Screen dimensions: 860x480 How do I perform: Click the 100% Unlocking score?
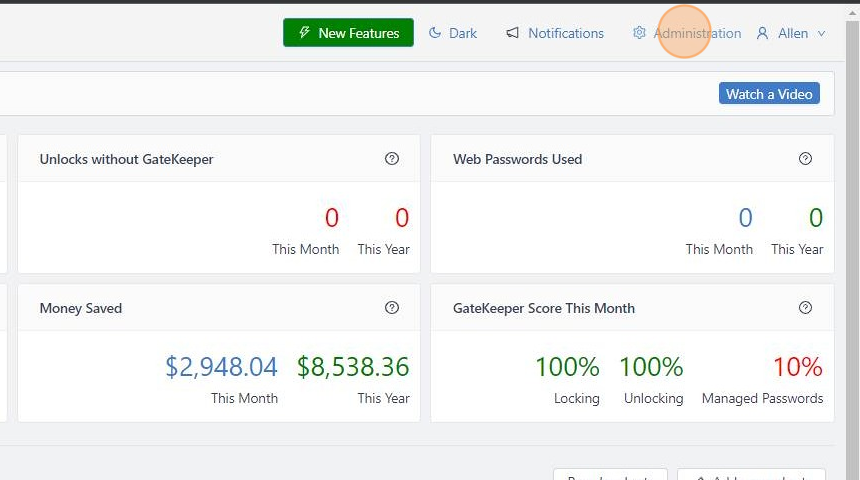(x=651, y=367)
